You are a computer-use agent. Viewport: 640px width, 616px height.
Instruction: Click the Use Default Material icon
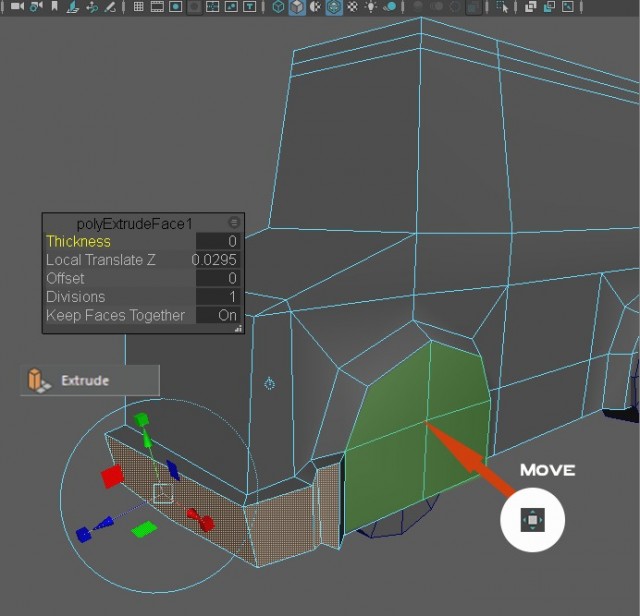point(315,7)
